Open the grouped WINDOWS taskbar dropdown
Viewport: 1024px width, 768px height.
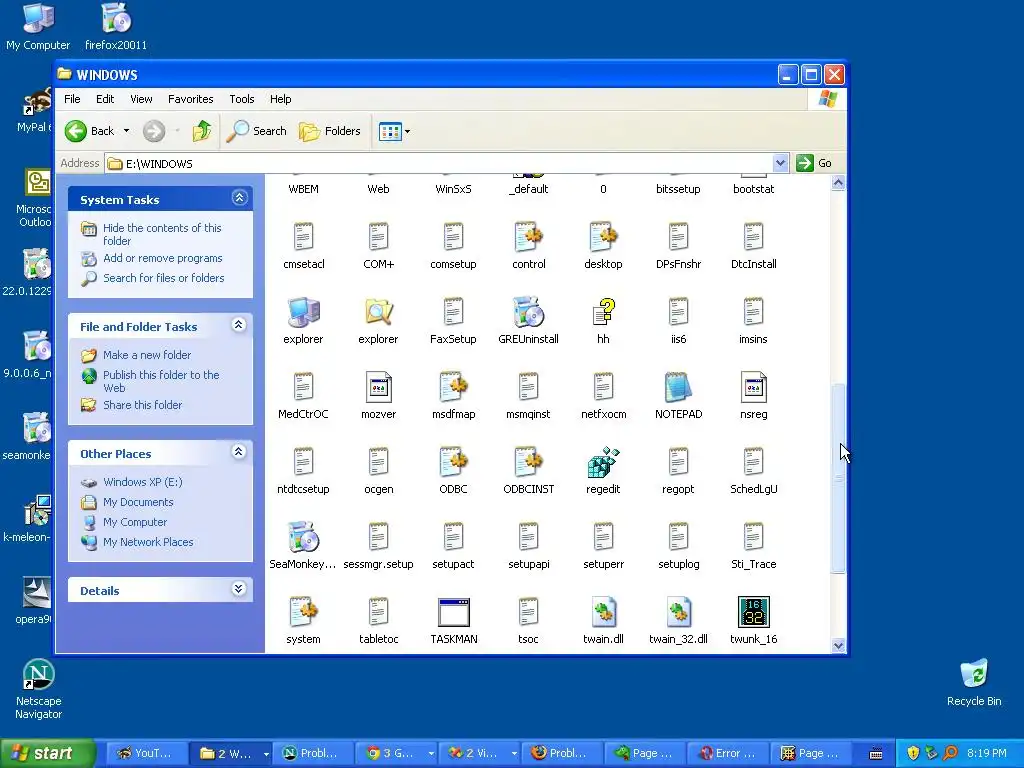point(266,754)
